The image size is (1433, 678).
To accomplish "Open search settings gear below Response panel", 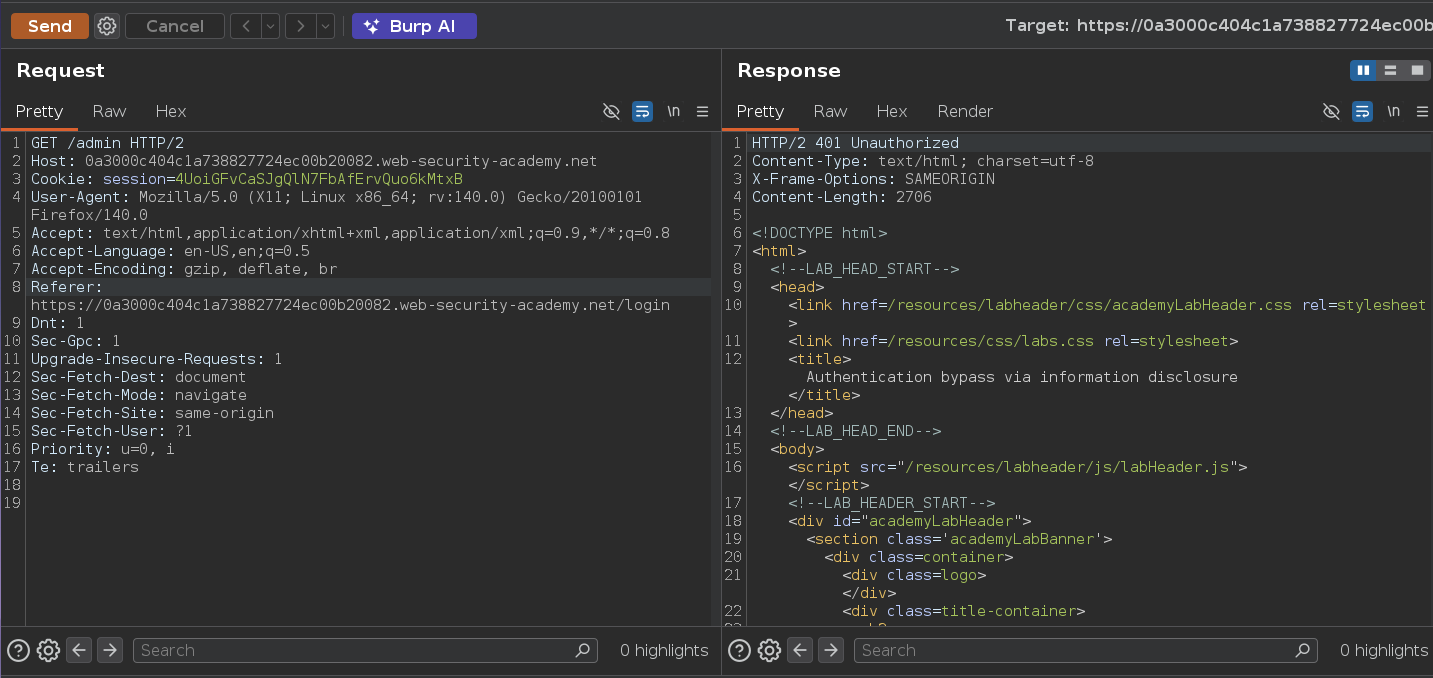I will (769, 650).
